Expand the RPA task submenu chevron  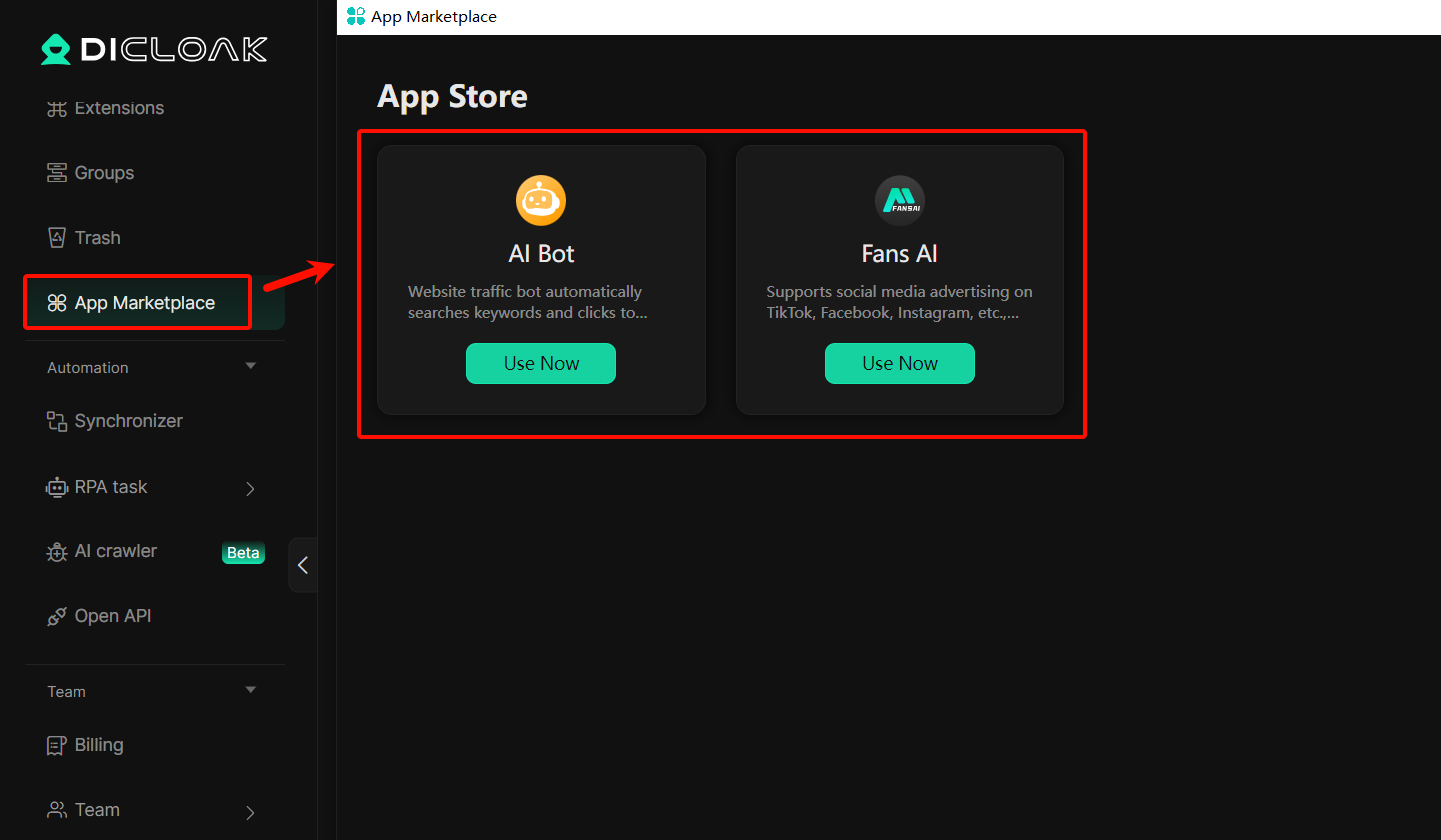pyautogui.click(x=250, y=488)
